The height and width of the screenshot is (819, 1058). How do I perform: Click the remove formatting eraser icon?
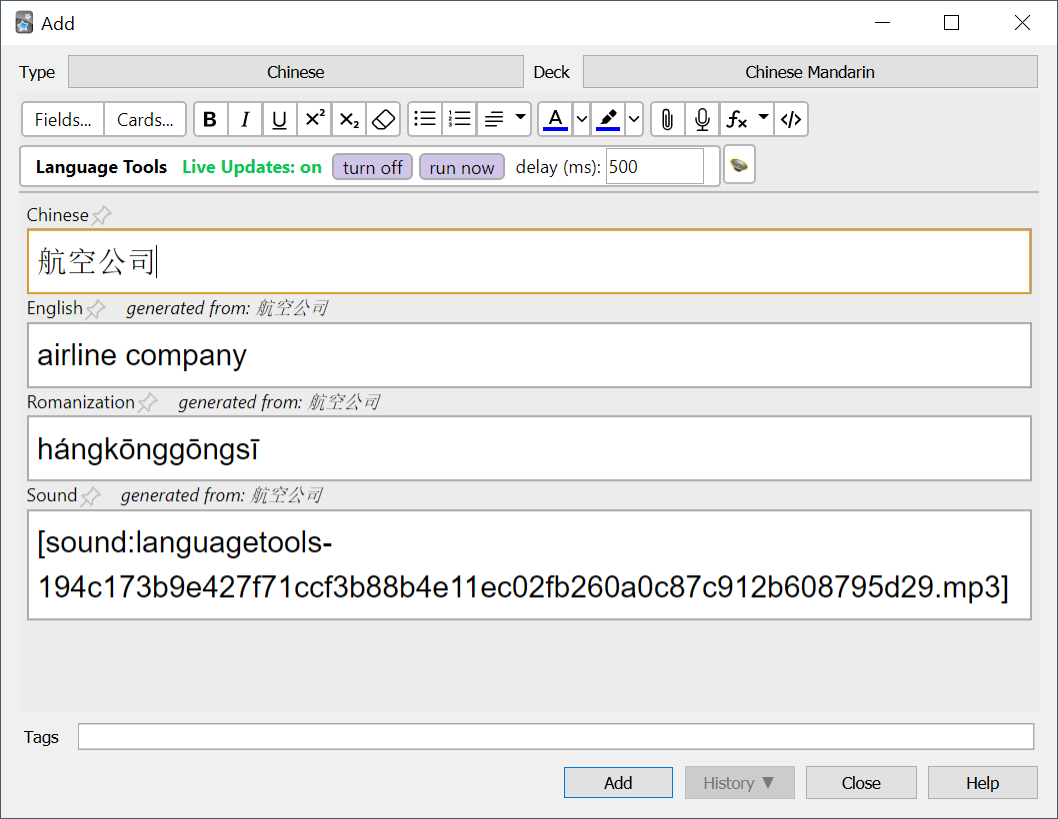(x=383, y=119)
